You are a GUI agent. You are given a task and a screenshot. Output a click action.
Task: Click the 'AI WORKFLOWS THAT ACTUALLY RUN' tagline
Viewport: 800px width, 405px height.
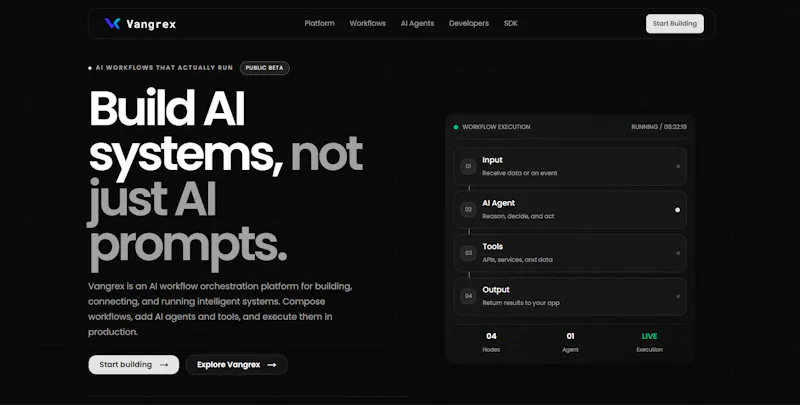pos(164,68)
